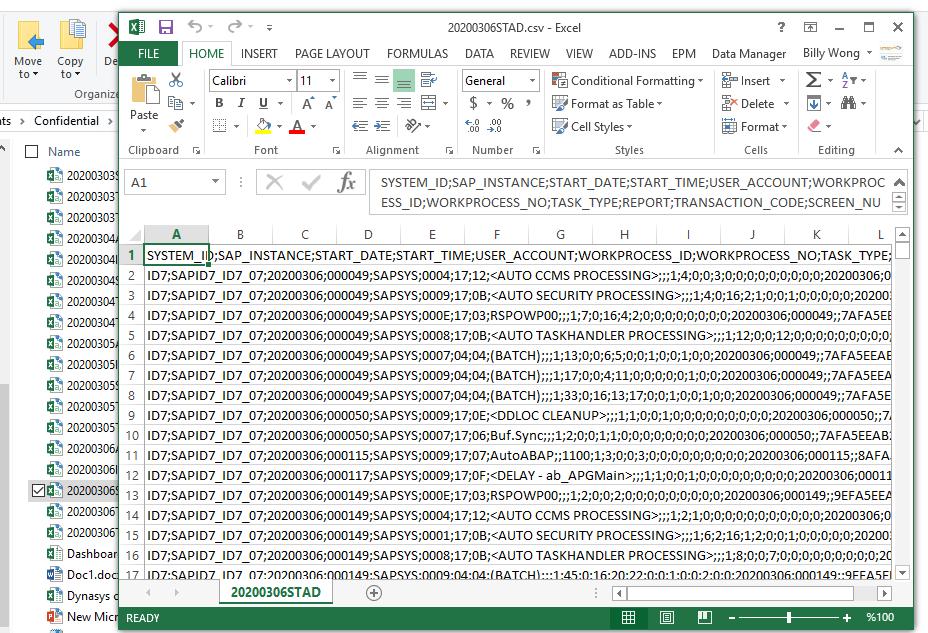This screenshot has width=928, height=633.
Task: Click the Paste clipboard icon
Action: tap(144, 90)
